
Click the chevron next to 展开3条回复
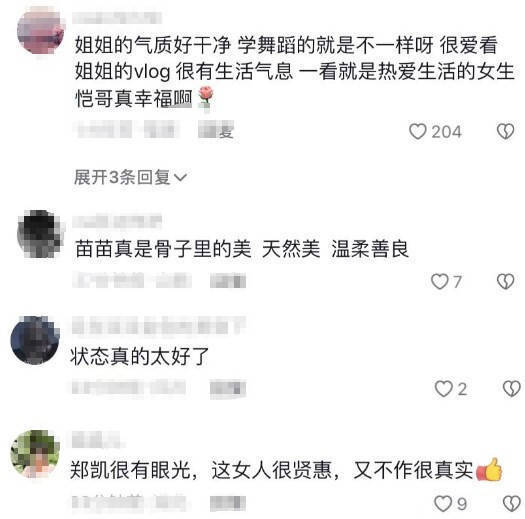[x=180, y=177]
